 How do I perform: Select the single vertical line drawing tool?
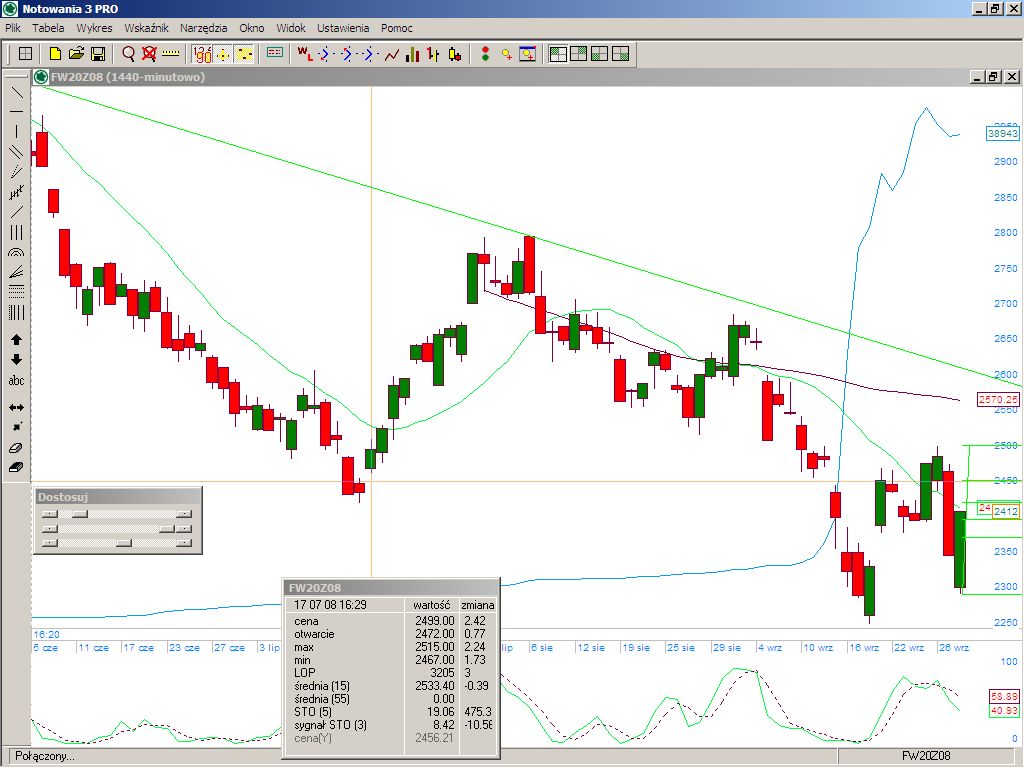tap(16, 131)
